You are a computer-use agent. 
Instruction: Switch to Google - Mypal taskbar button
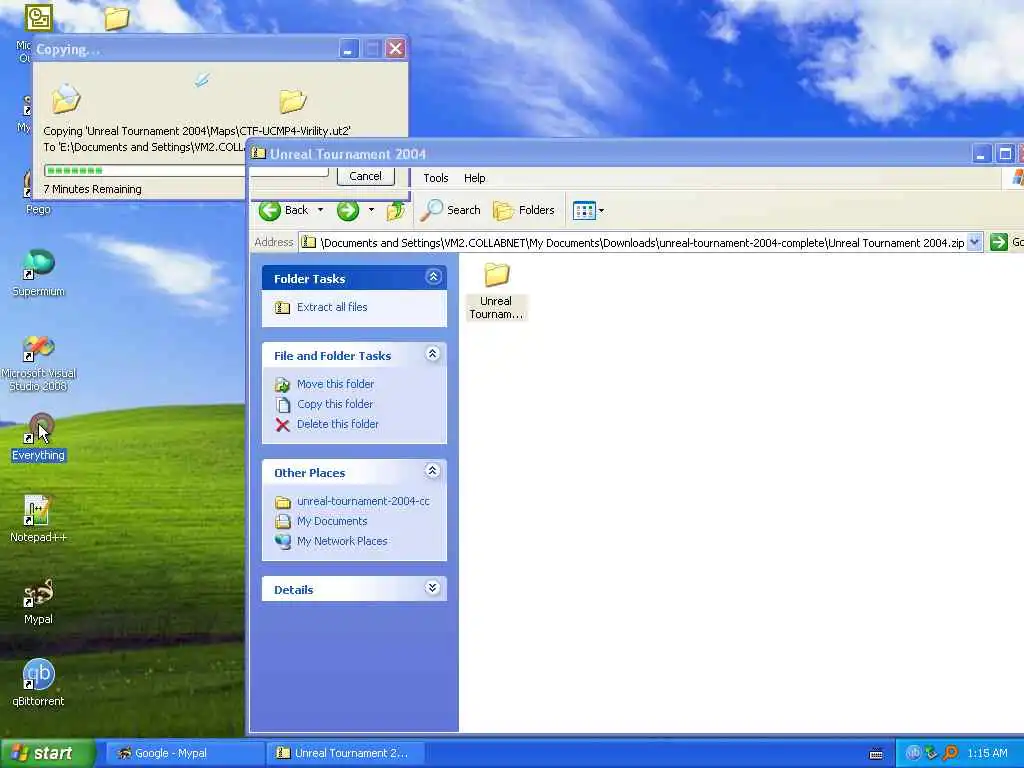(x=185, y=753)
